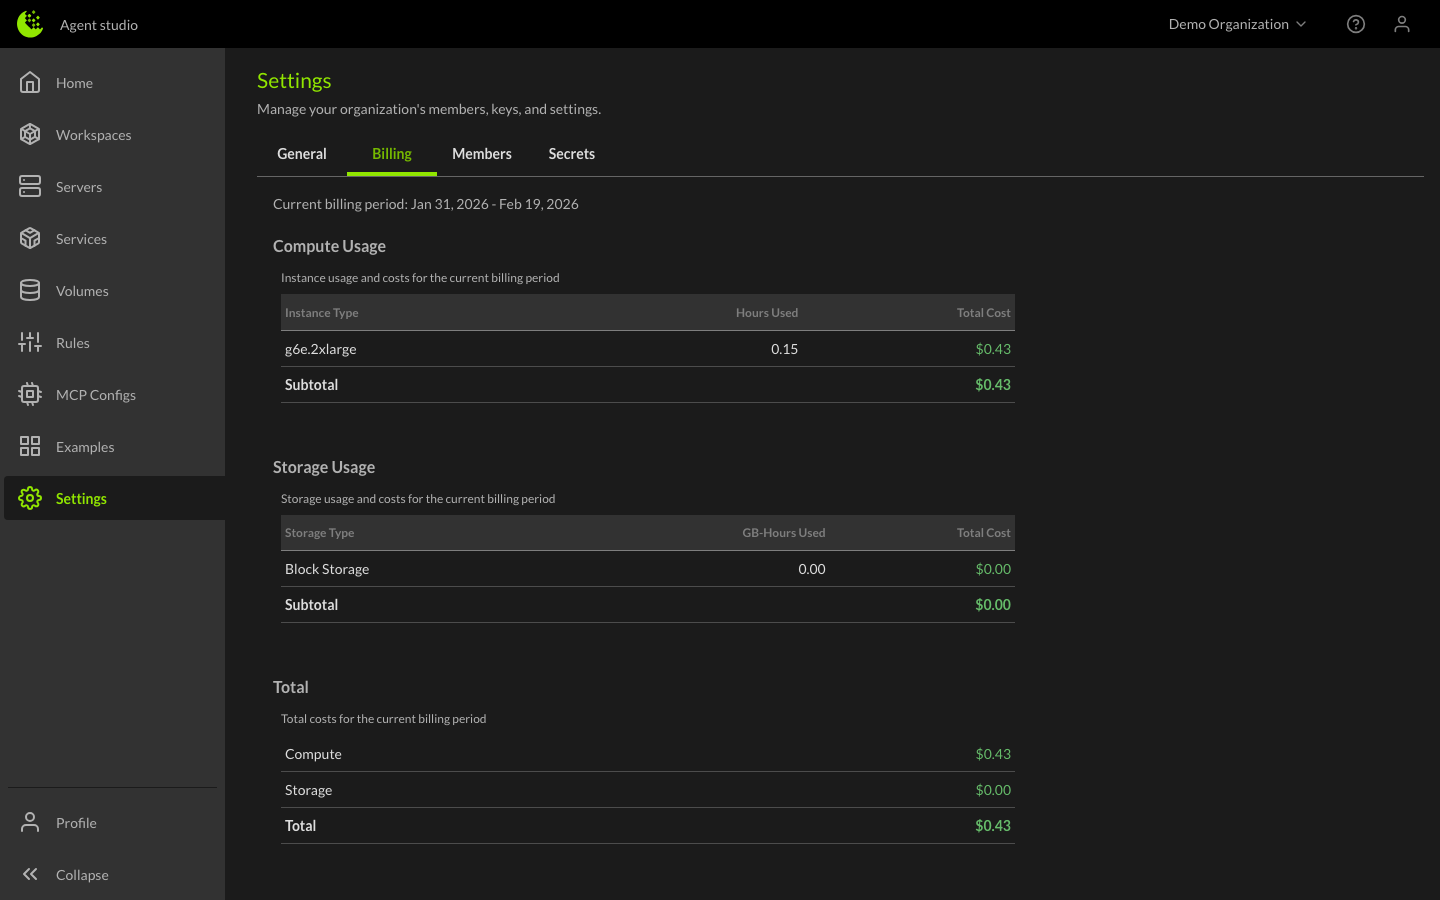Open the Demo Organization dropdown
The width and height of the screenshot is (1440, 900).
[x=1237, y=23]
